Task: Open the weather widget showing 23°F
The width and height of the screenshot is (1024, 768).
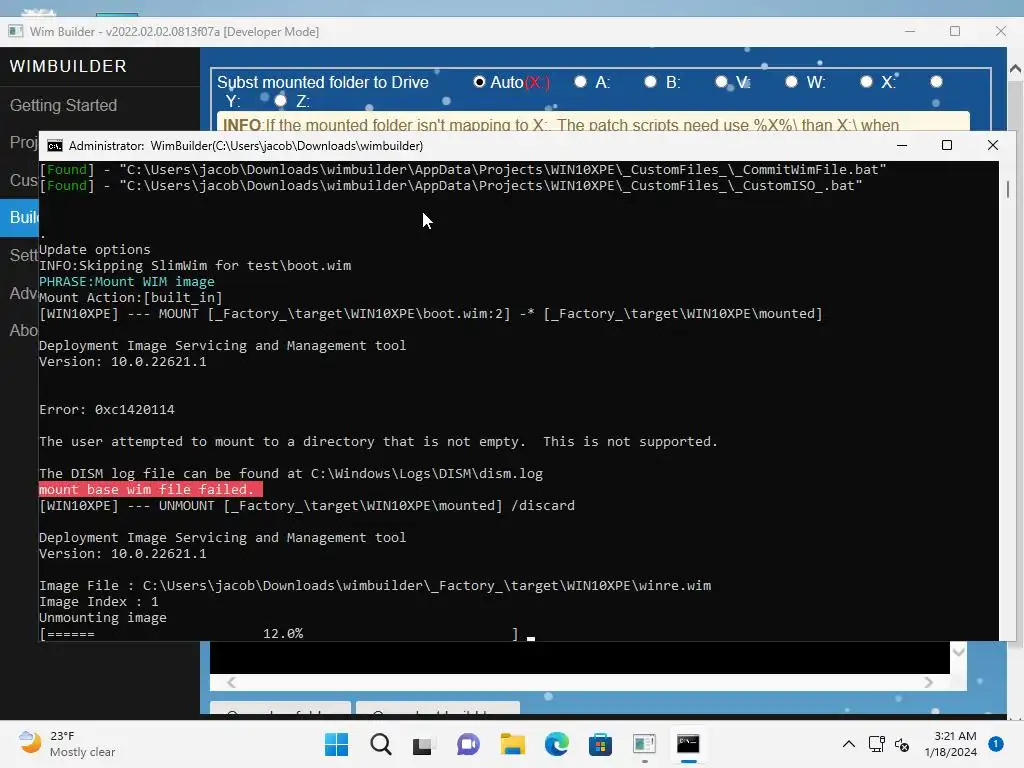Action: [67, 744]
